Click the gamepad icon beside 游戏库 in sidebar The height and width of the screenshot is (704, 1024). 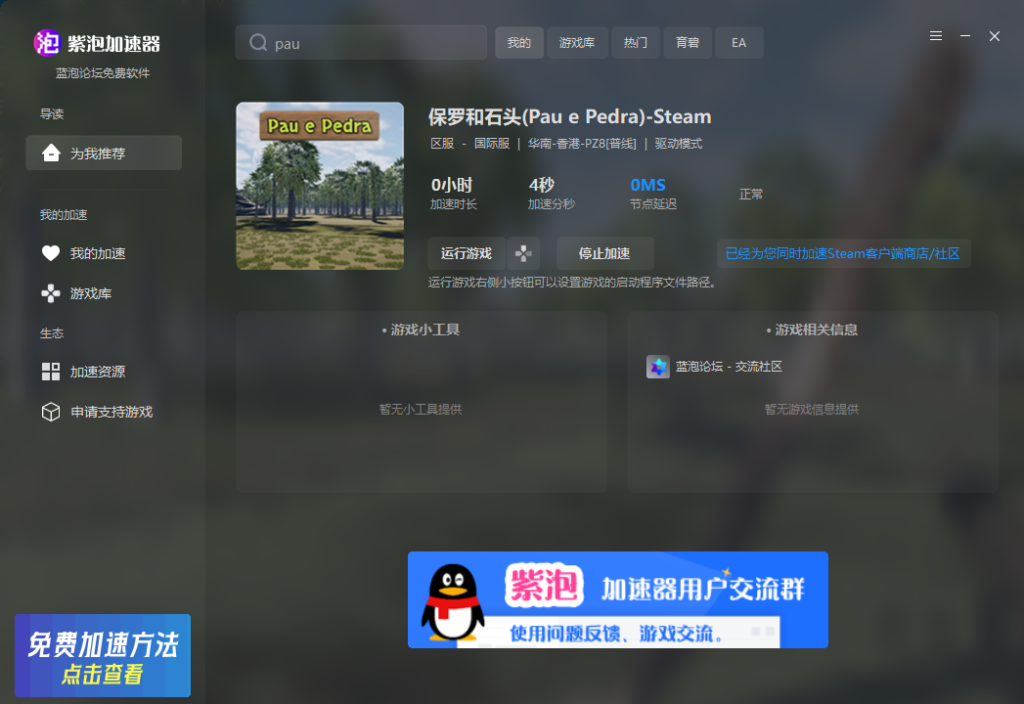pyautogui.click(x=51, y=293)
